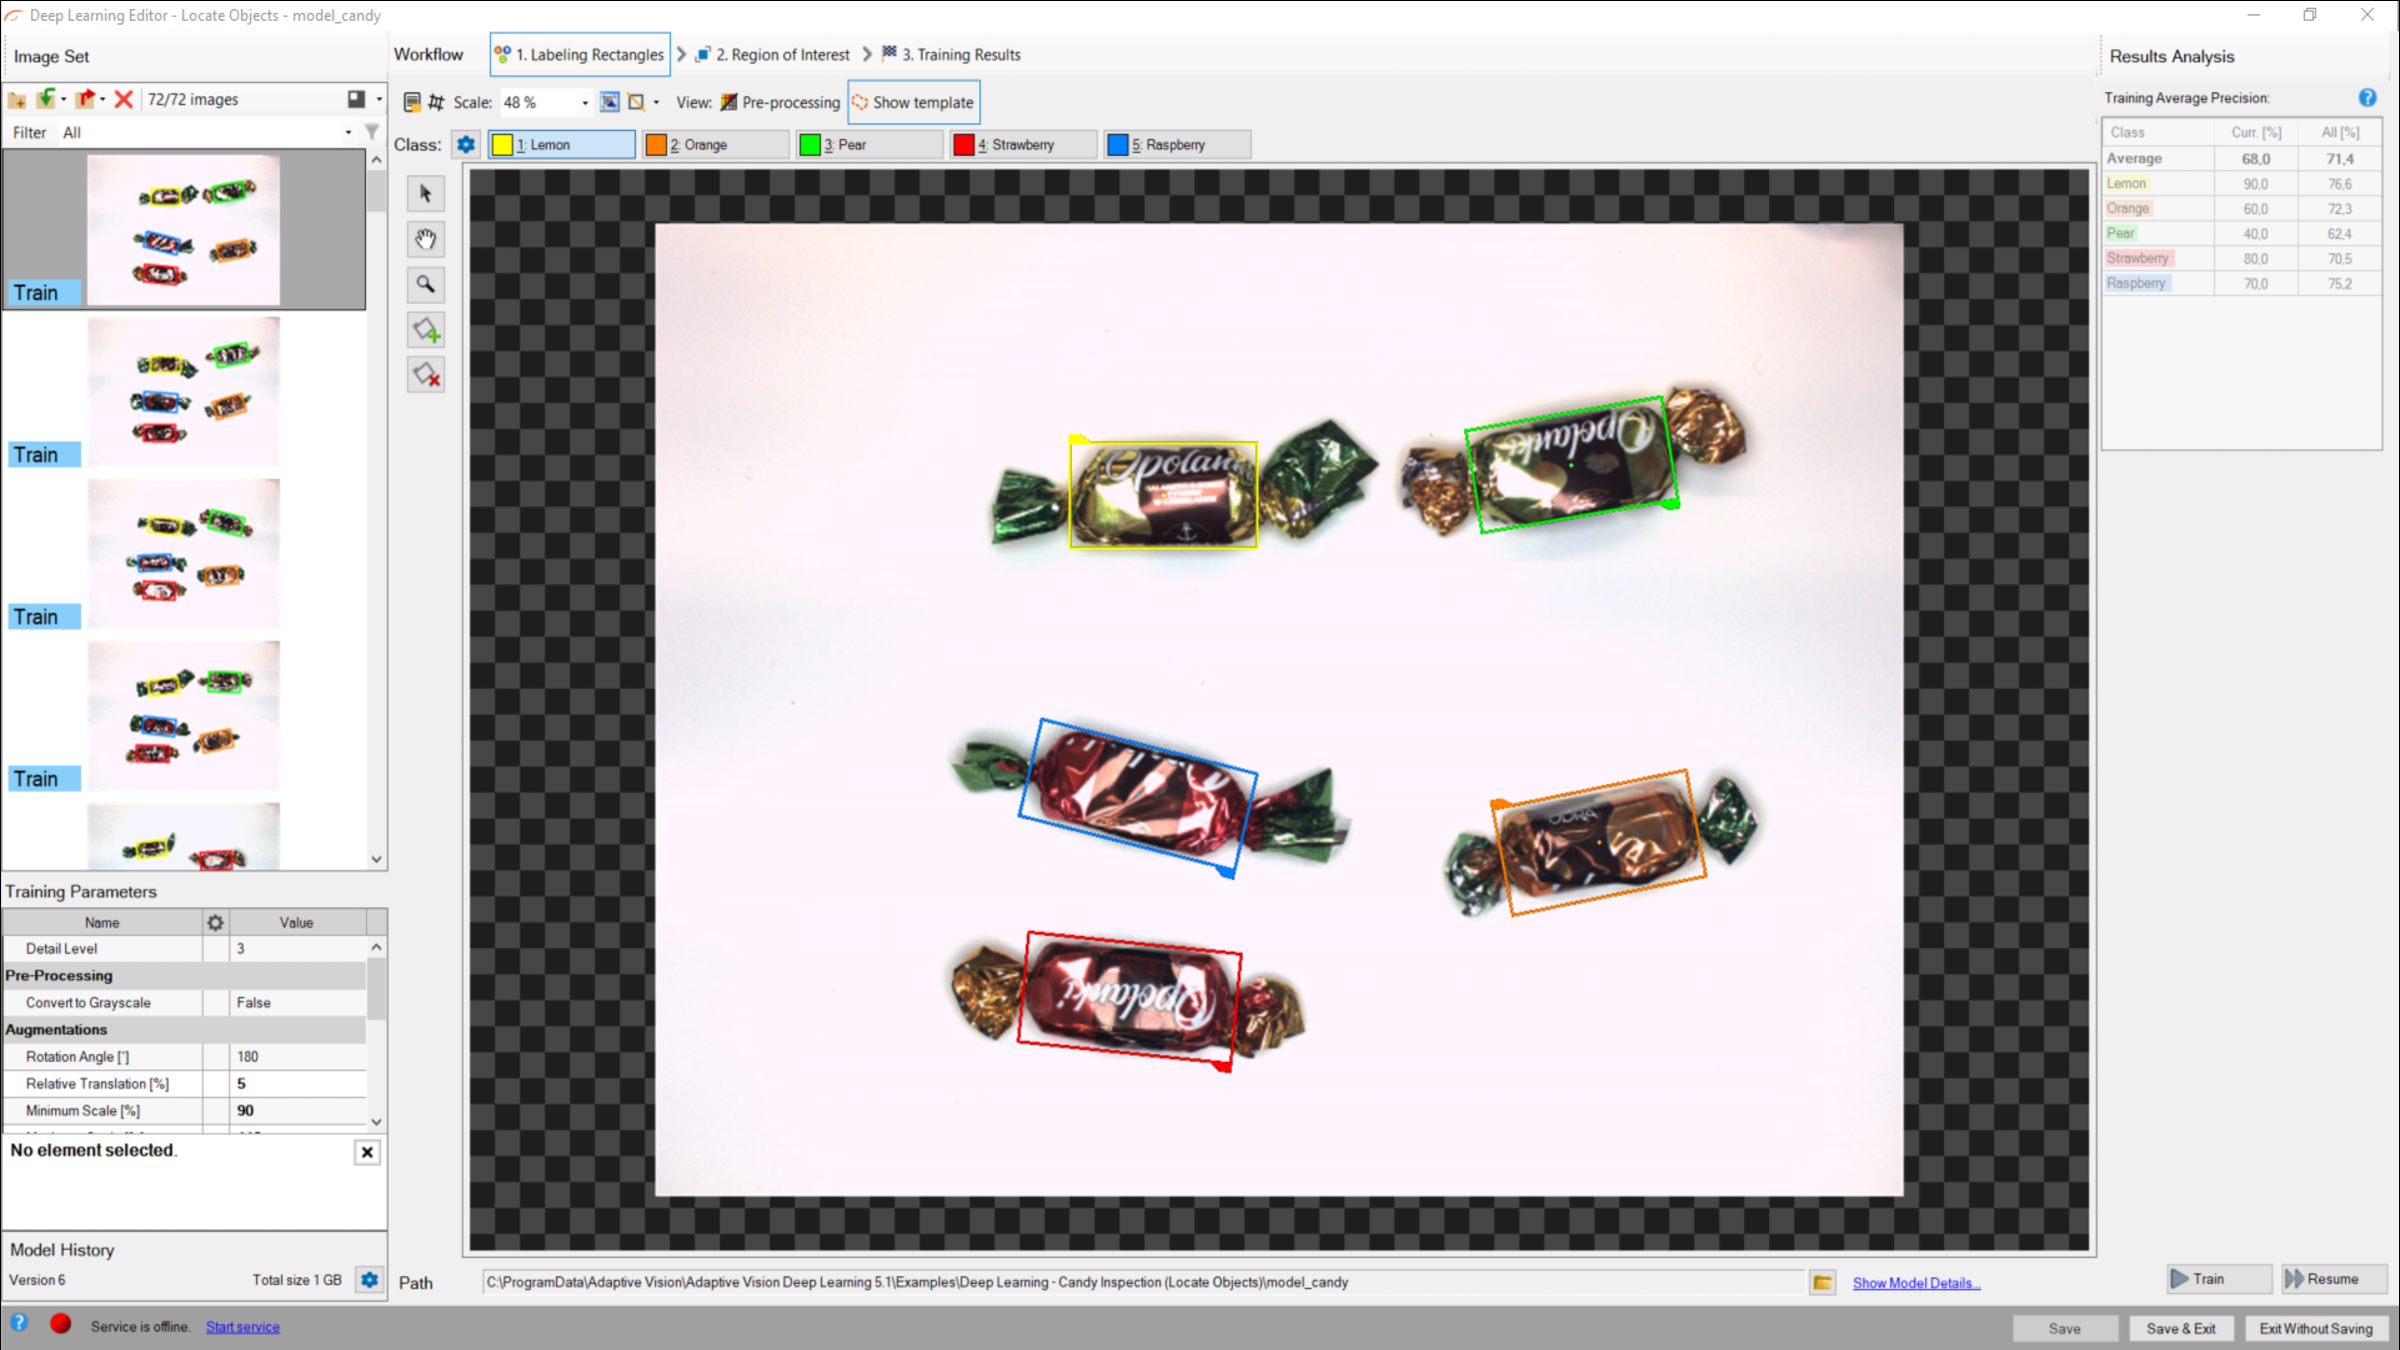
Task: Select the magnifier zoom tool
Action: coord(425,285)
